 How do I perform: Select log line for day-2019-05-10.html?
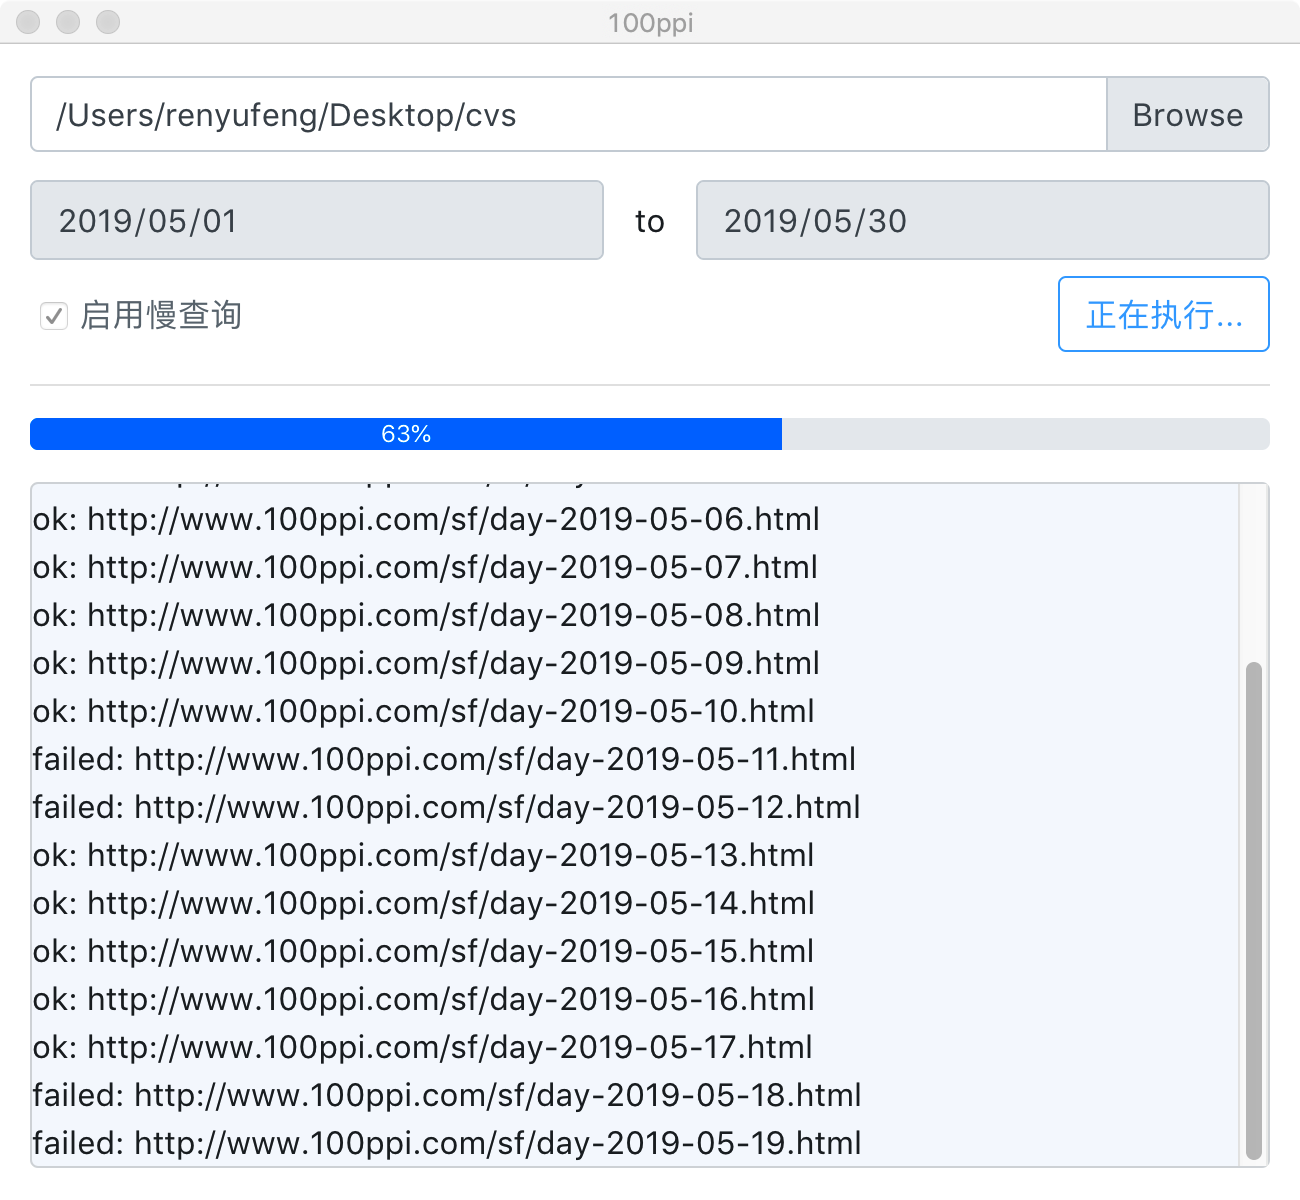424,711
